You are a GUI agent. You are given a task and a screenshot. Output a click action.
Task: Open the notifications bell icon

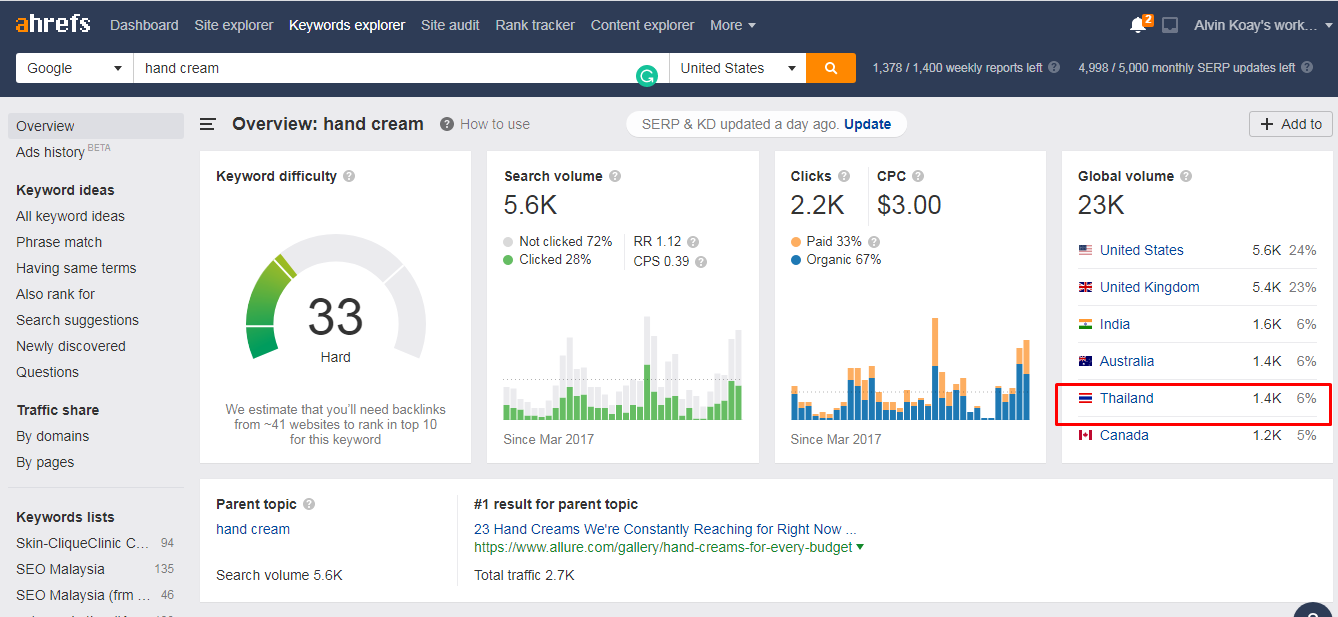coord(1139,25)
